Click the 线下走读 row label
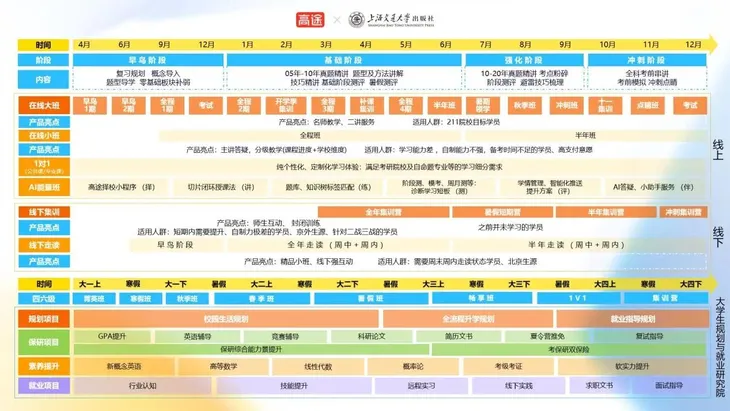 [44, 245]
